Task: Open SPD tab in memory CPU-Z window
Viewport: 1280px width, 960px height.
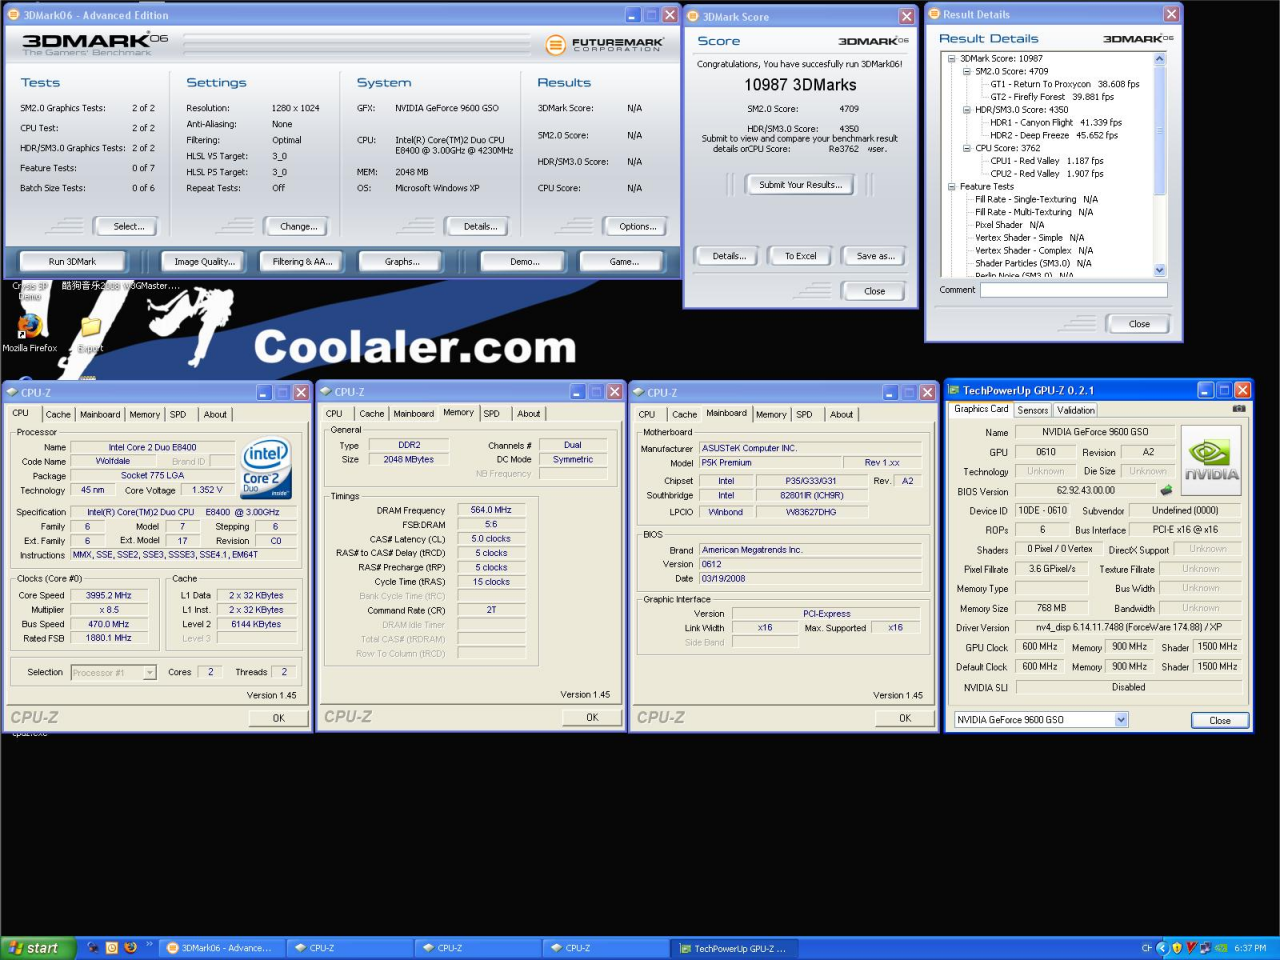Action: tap(491, 413)
